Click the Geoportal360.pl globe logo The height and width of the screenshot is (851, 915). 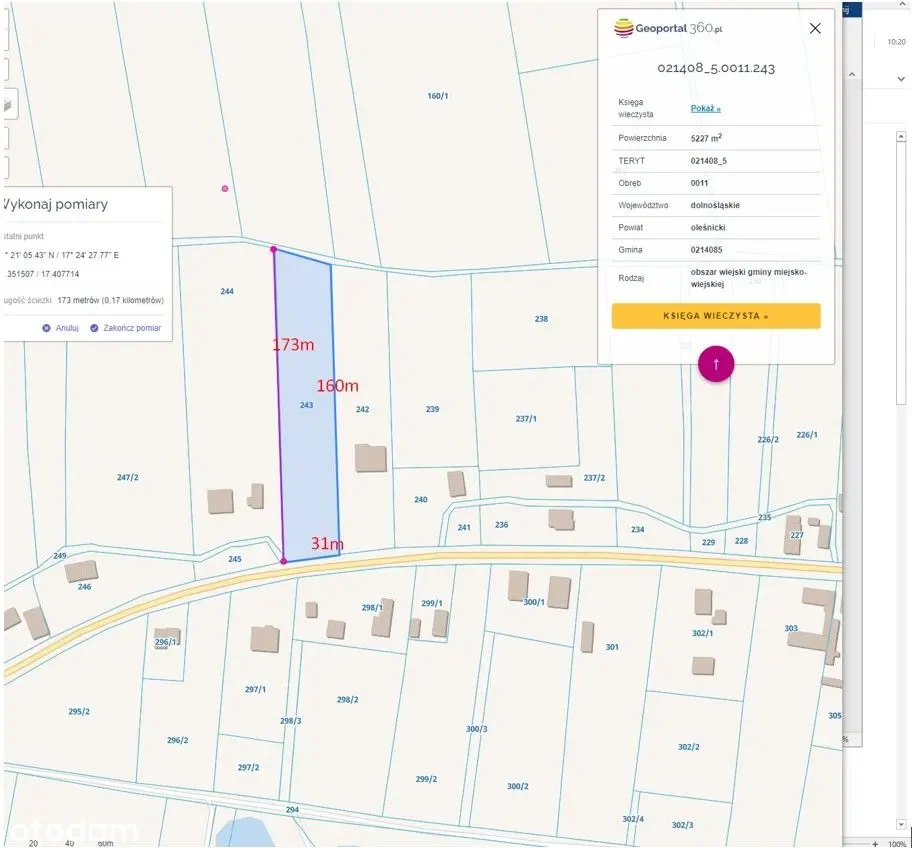pyautogui.click(x=623, y=28)
